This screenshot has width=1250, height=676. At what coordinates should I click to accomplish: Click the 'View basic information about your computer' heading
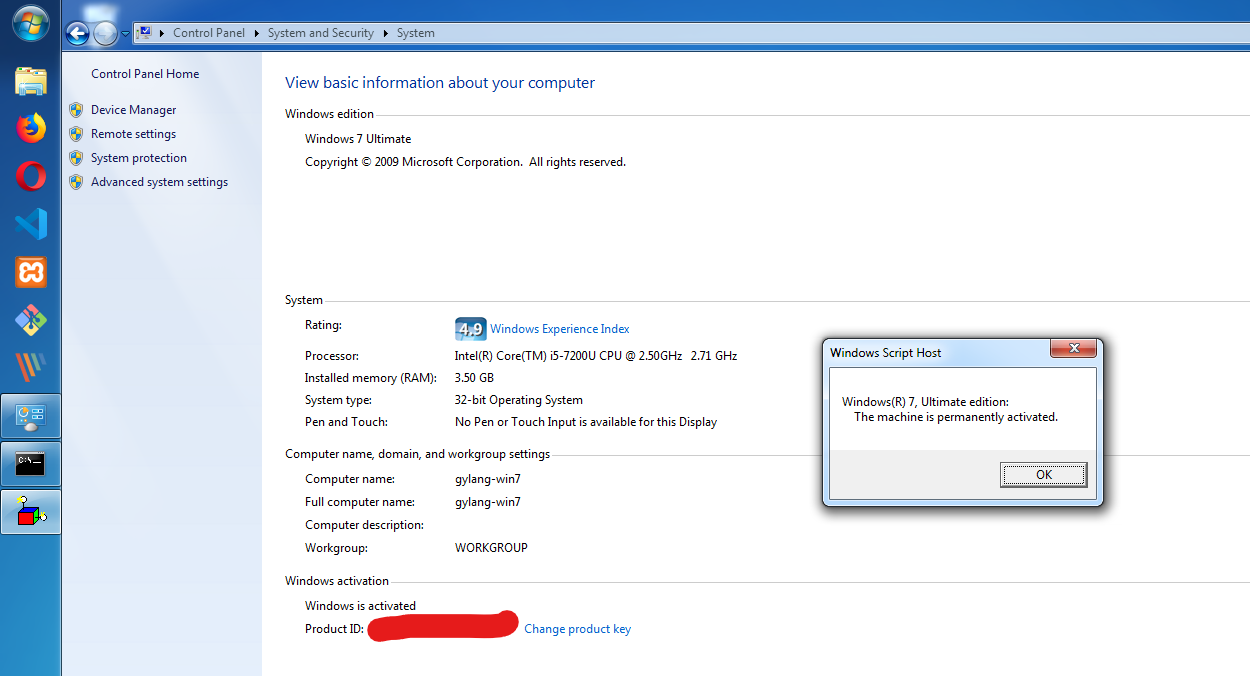pos(440,83)
